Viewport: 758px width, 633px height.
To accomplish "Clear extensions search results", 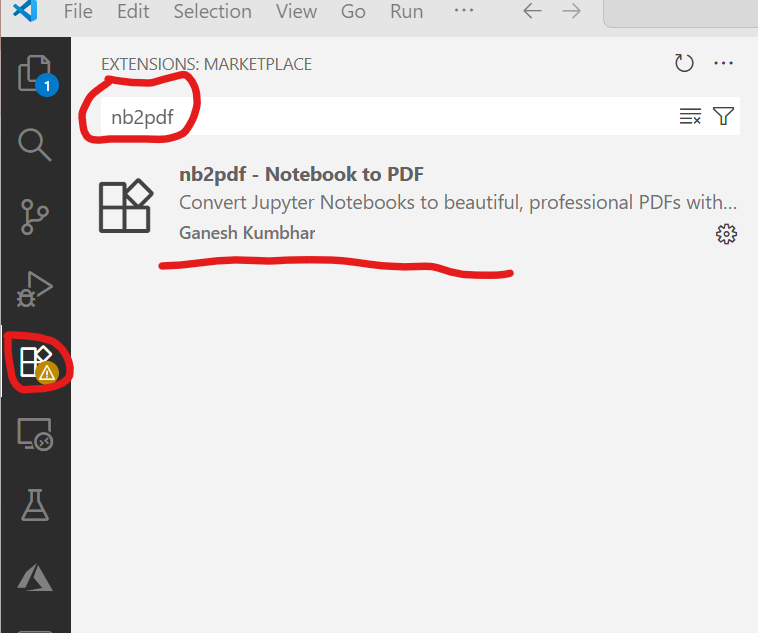I will tap(690, 116).
